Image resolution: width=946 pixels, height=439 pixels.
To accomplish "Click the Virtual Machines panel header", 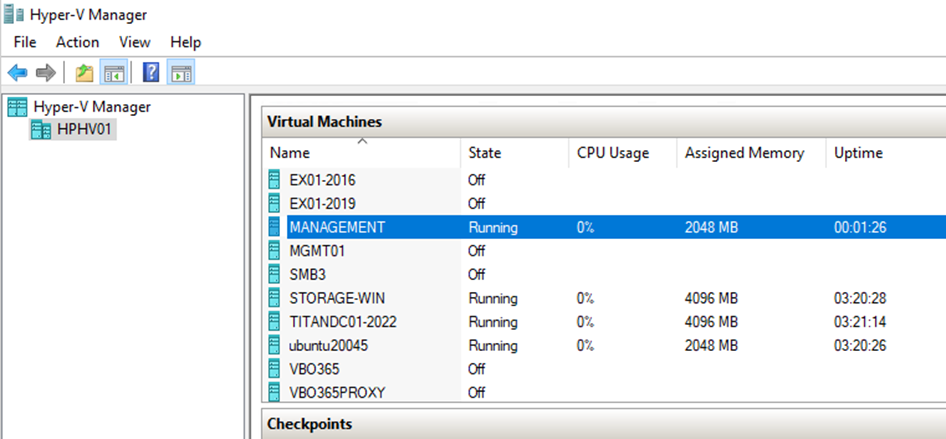I will pyautogui.click(x=604, y=122).
